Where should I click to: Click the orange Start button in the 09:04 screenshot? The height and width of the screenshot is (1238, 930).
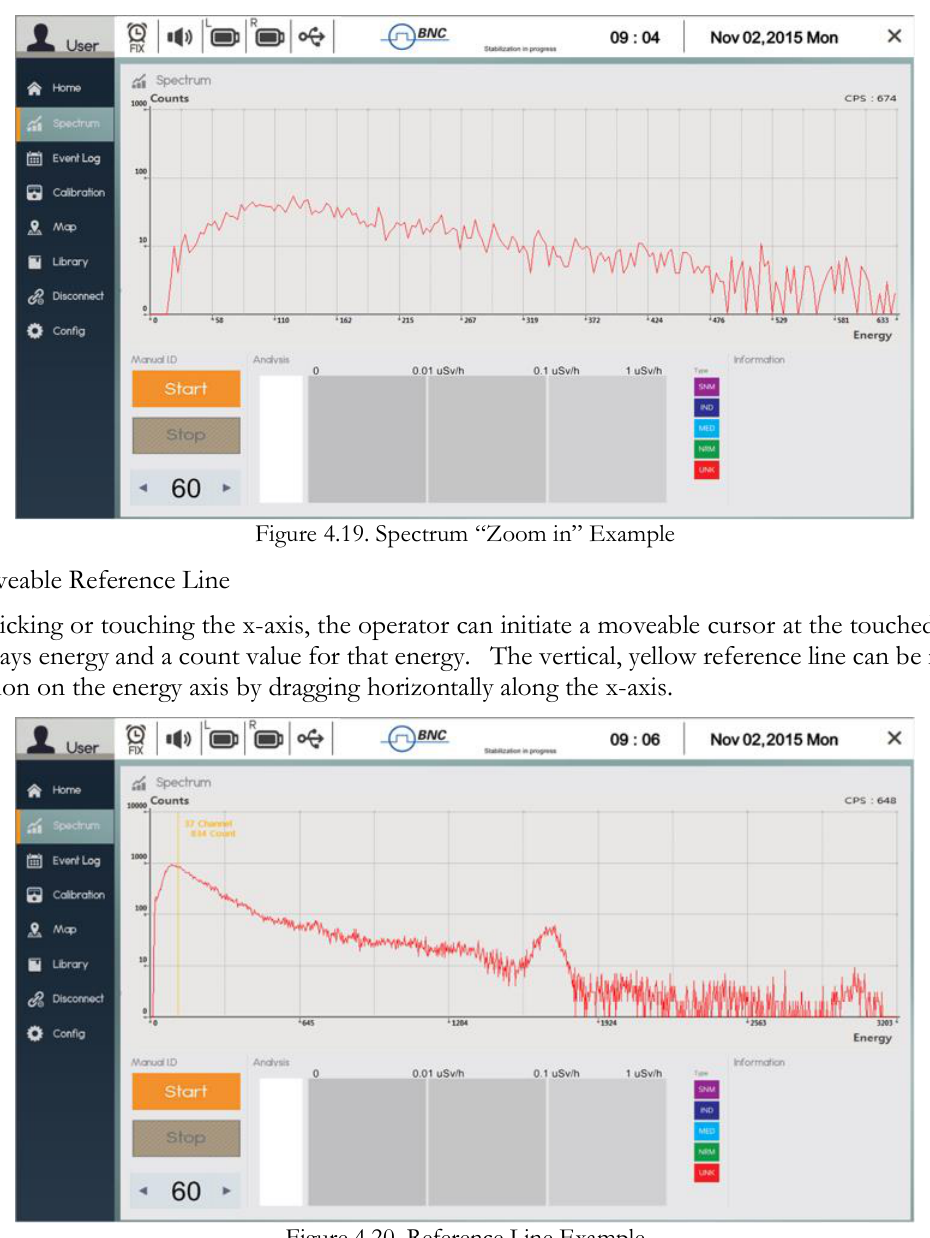pos(186,389)
